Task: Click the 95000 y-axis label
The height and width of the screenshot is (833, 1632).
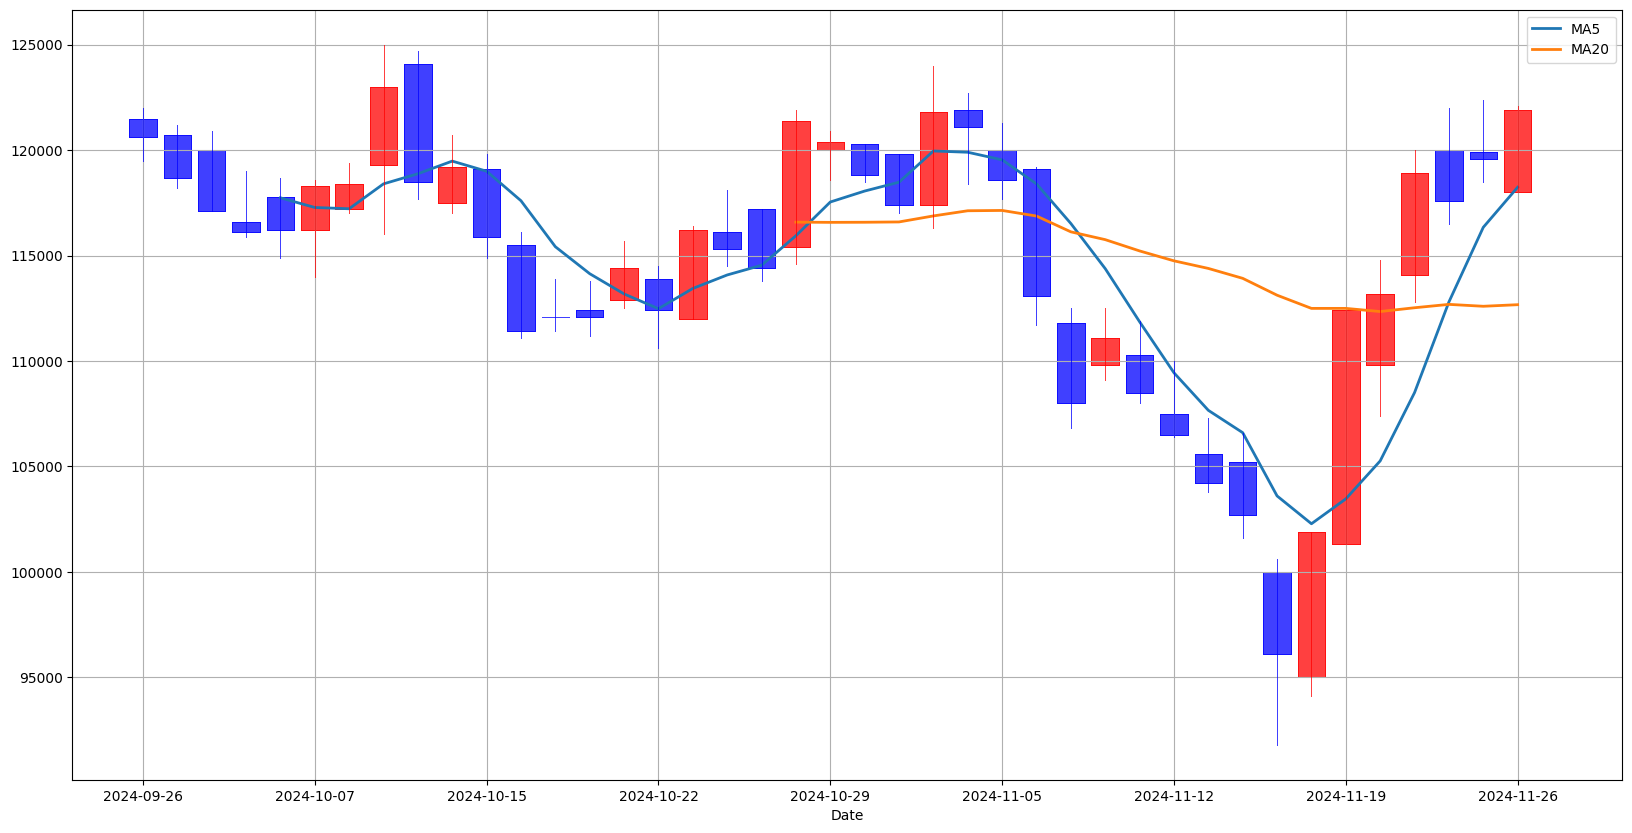Action: click(39, 678)
